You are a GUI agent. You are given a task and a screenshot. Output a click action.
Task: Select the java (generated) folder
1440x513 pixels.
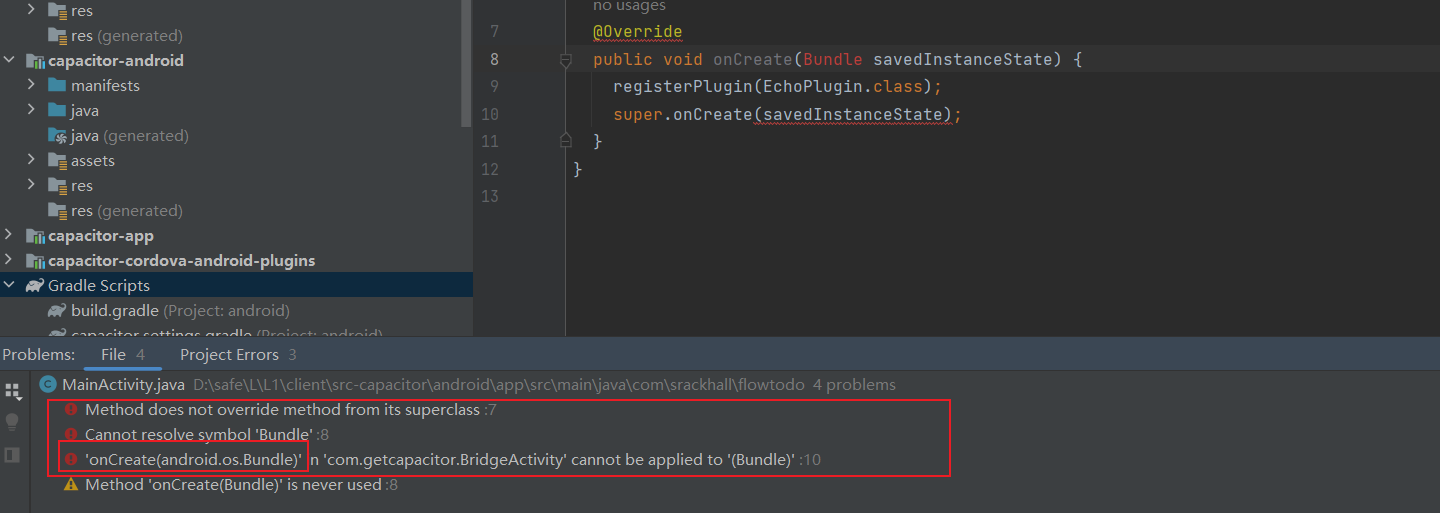(129, 136)
